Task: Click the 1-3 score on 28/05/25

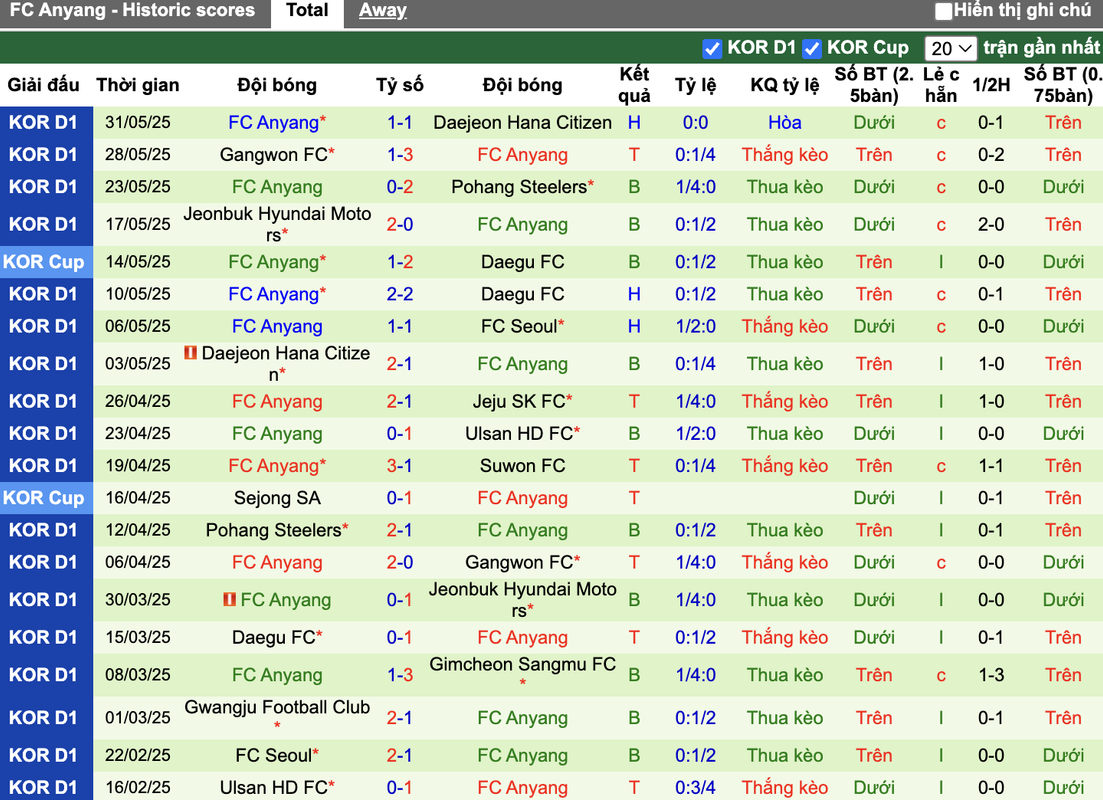Action: (400, 155)
